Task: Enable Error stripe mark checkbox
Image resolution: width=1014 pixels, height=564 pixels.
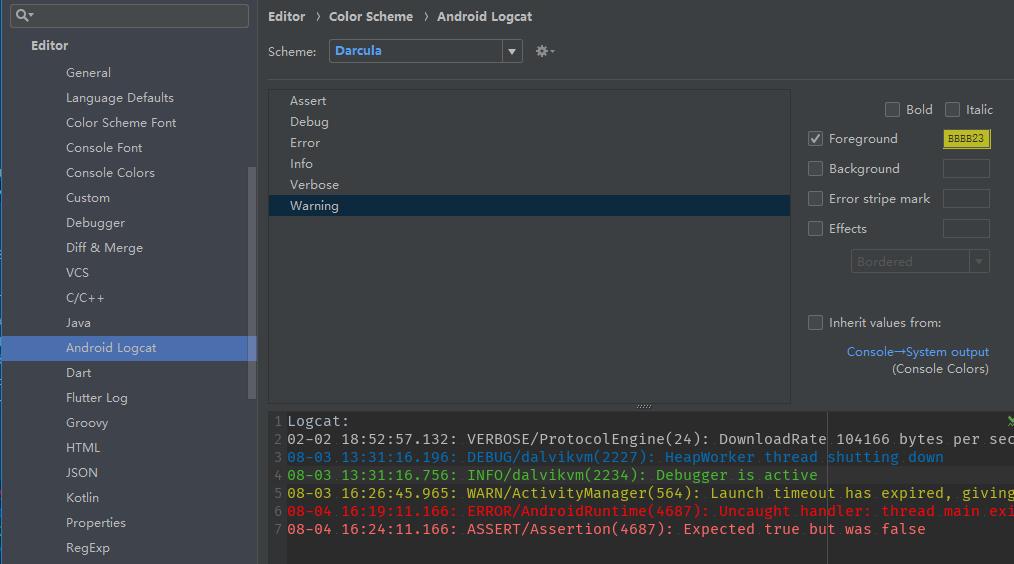Action: click(816, 199)
